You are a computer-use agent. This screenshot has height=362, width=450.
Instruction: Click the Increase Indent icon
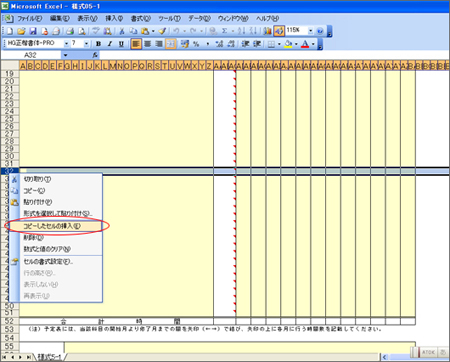(257, 44)
